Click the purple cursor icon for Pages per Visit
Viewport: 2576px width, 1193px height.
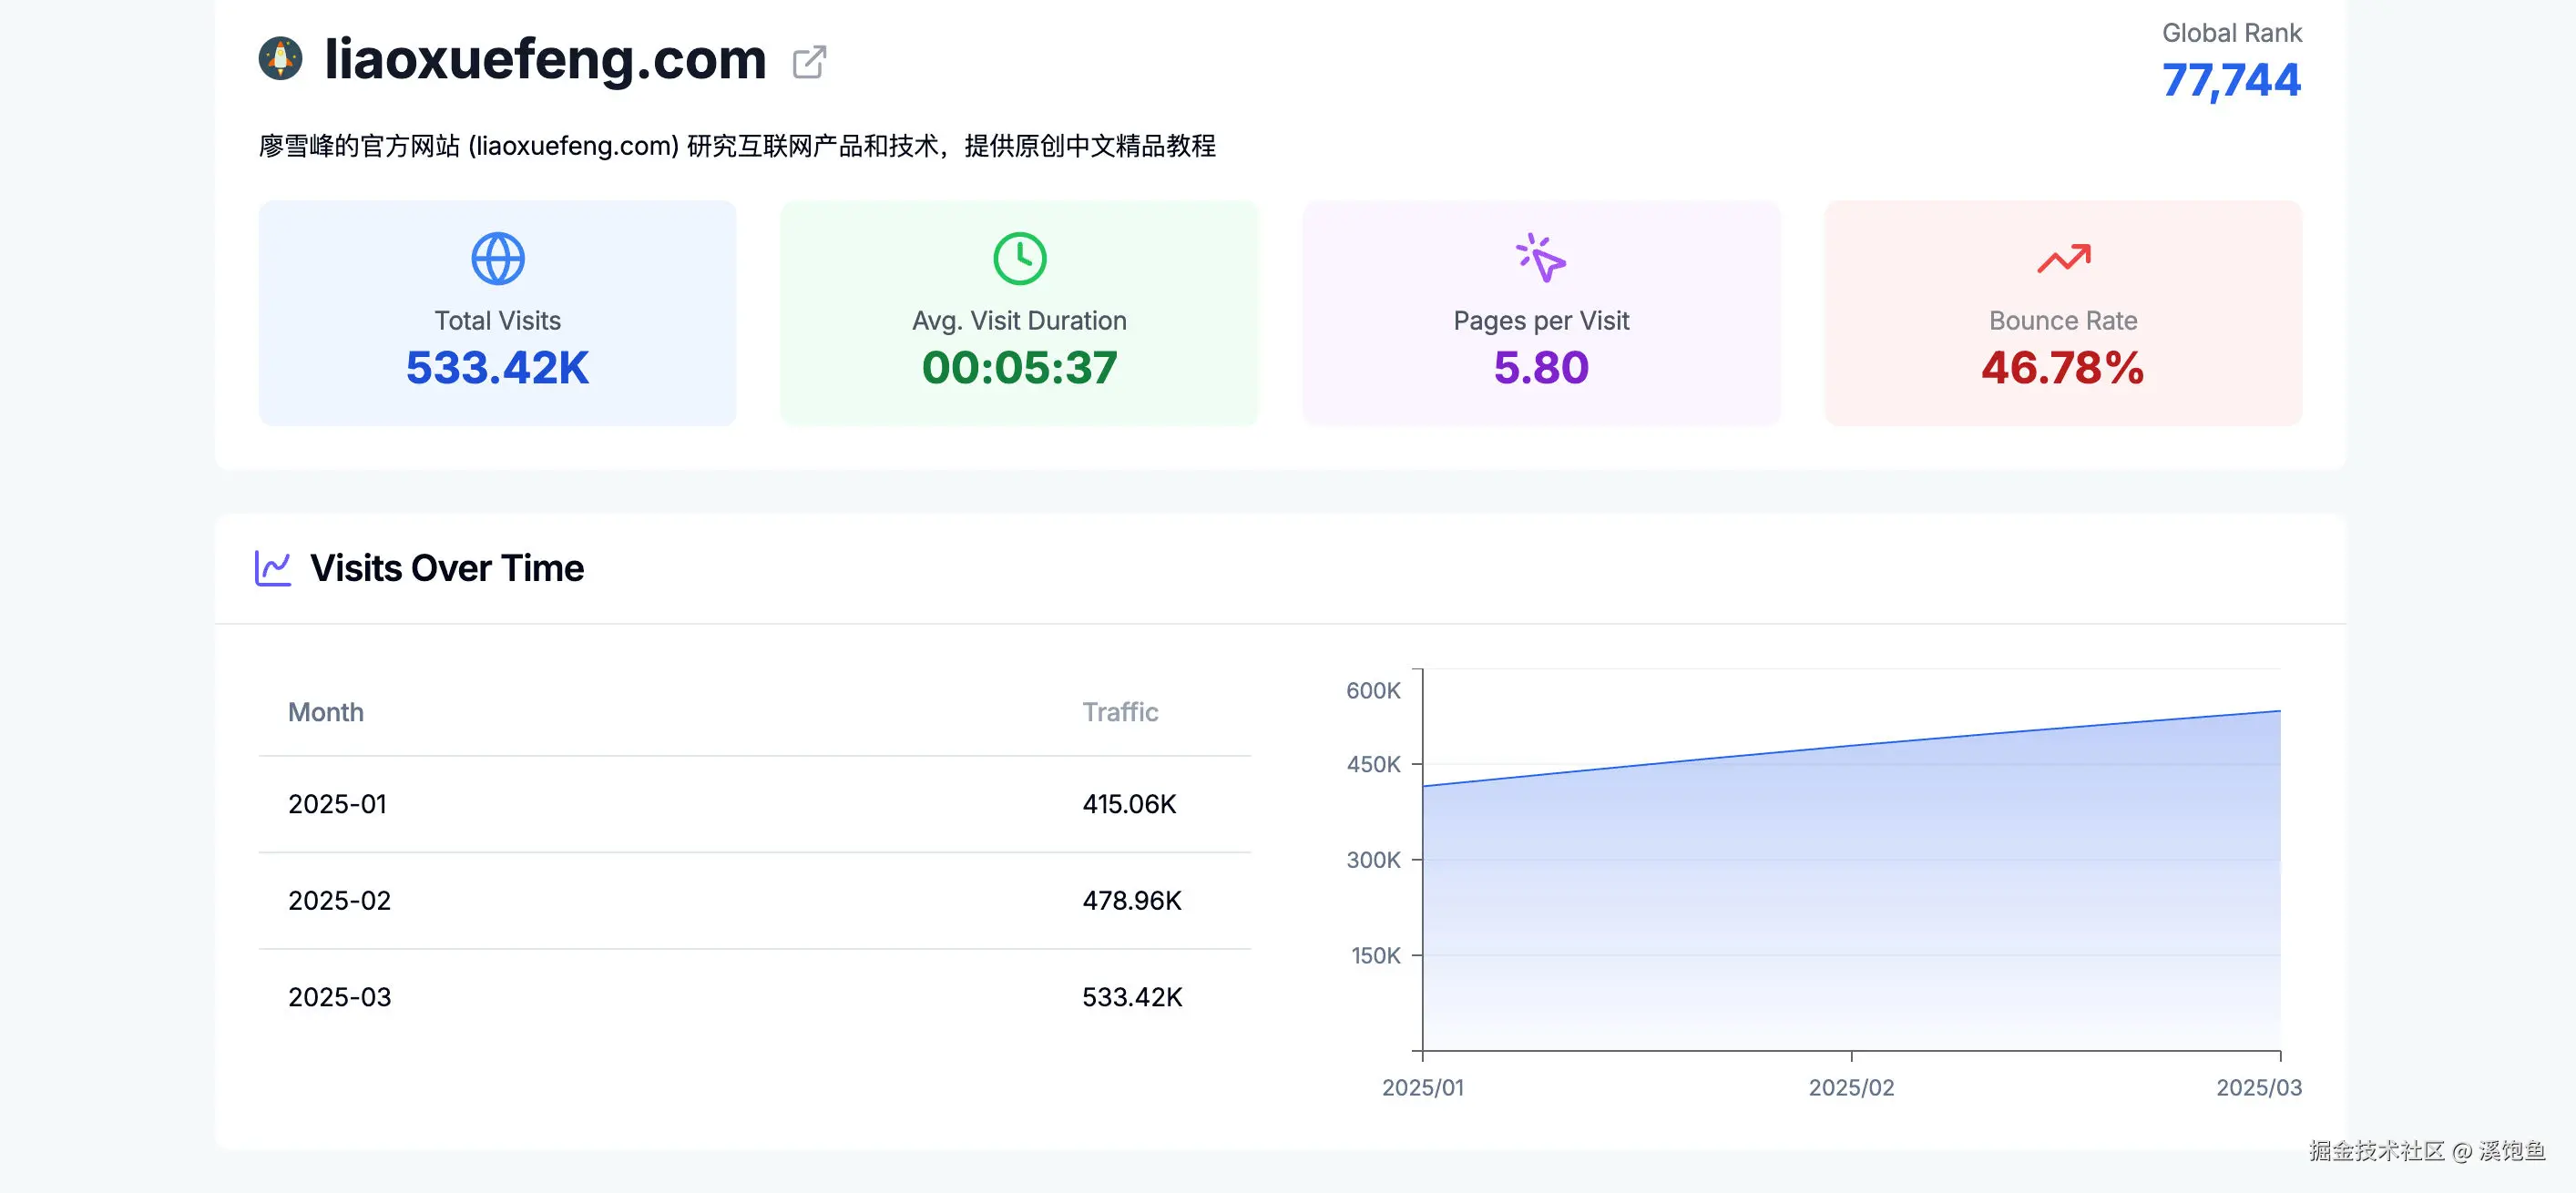click(x=1540, y=259)
